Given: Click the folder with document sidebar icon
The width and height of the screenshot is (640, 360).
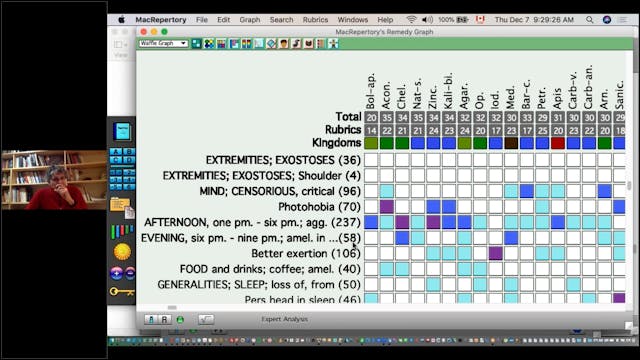Looking at the screenshot, I should pyautogui.click(x=122, y=207).
